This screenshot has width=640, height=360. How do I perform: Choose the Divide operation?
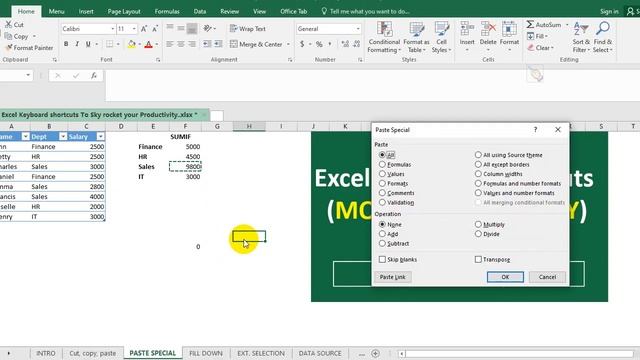coord(478,234)
